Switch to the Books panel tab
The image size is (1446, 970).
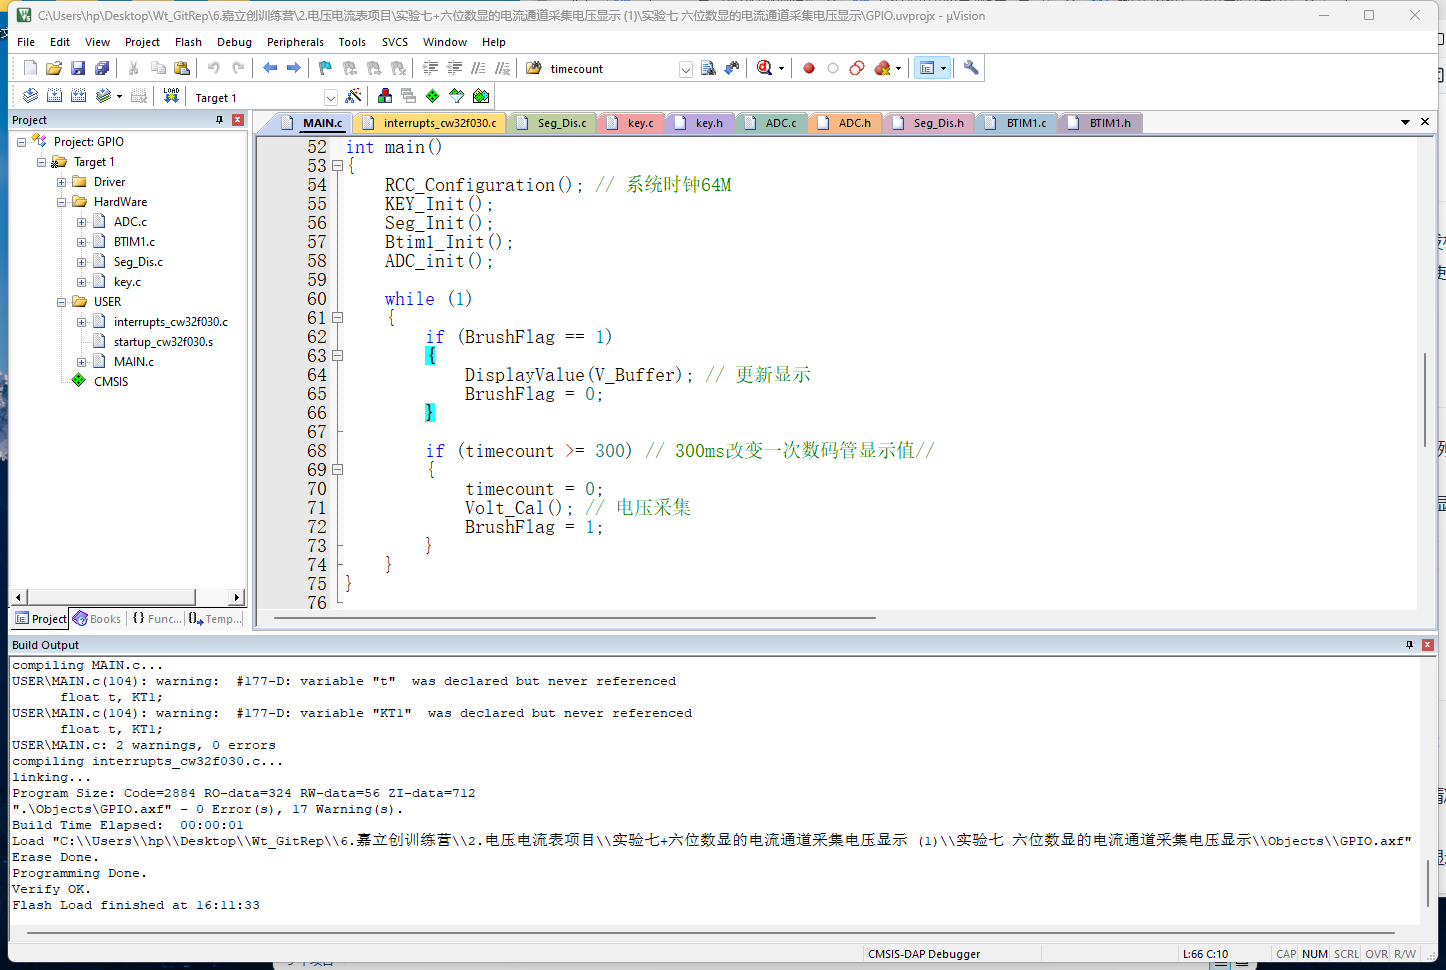click(97, 619)
